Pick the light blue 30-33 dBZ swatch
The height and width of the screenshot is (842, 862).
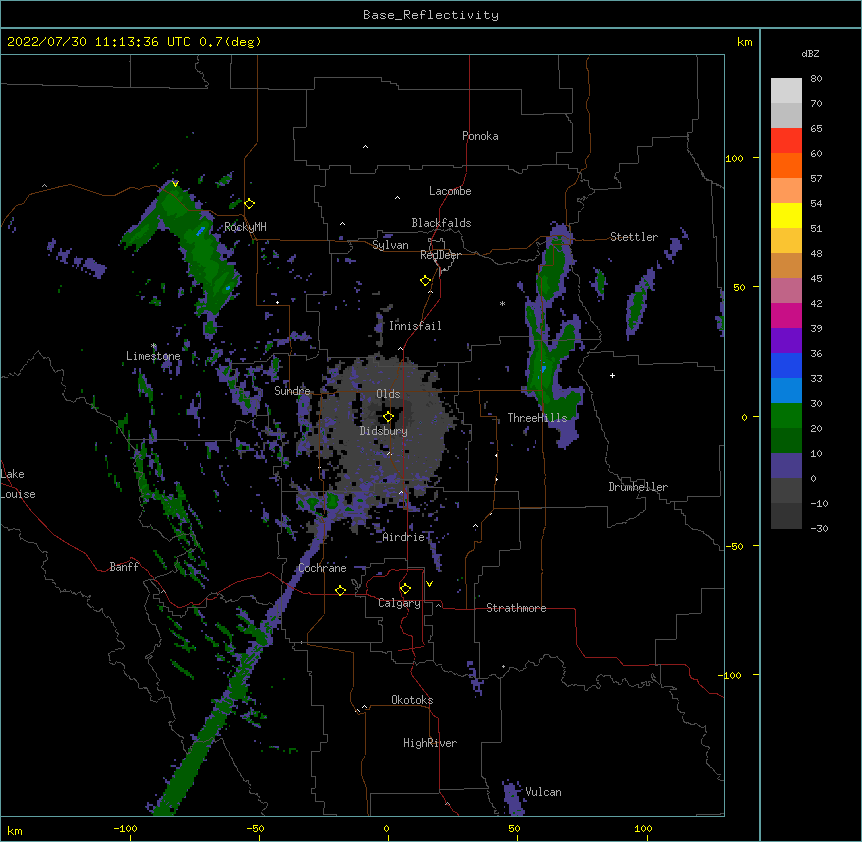tap(786, 390)
